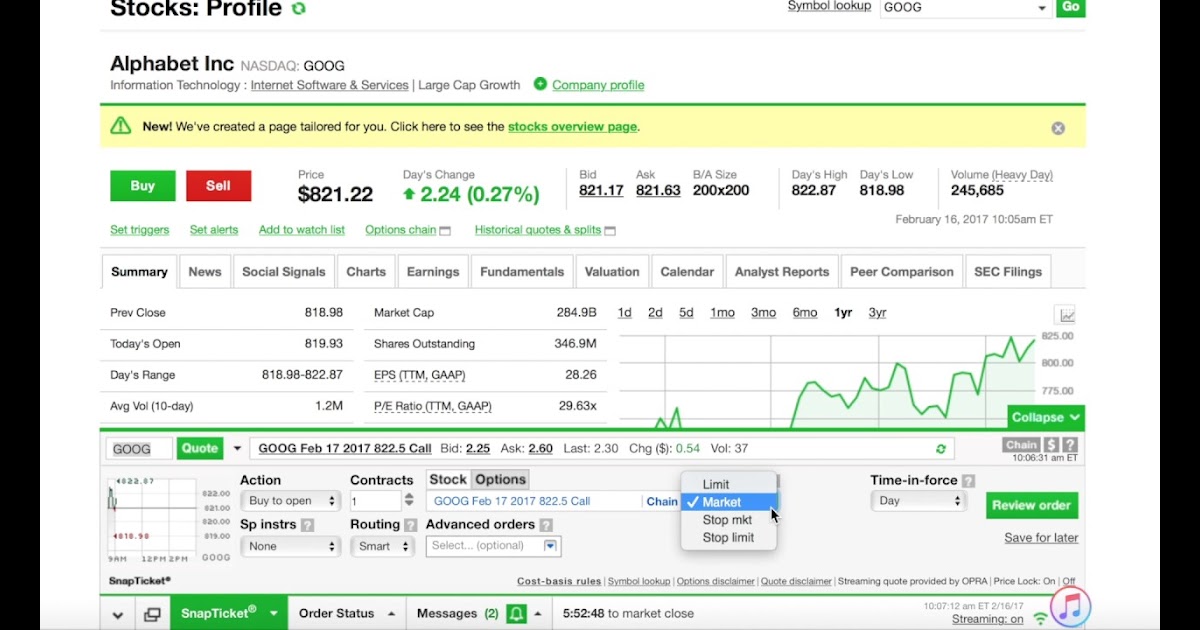Image resolution: width=1200 pixels, height=630 pixels.
Task: Click the dollar sign icon in SnapTicket header
Action: point(1051,445)
